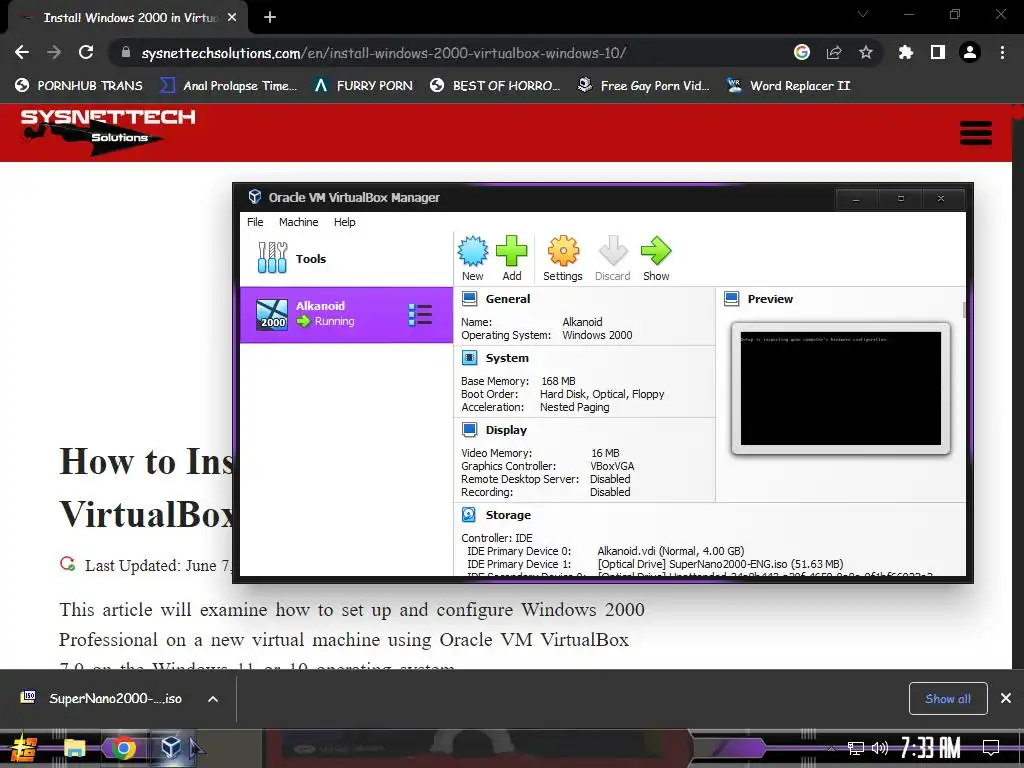Open a new browser tab
Viewport: 1024px width, 768px height.
[x=270, y=18]
